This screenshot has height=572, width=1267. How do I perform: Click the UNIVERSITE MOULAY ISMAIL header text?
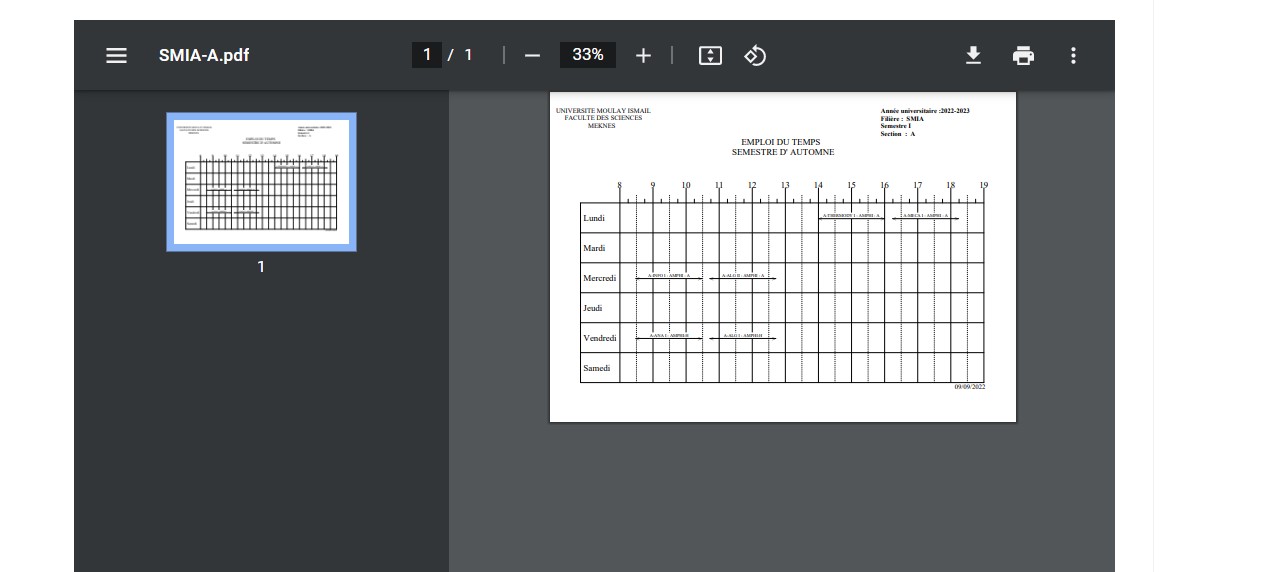[x=602, y=111]
